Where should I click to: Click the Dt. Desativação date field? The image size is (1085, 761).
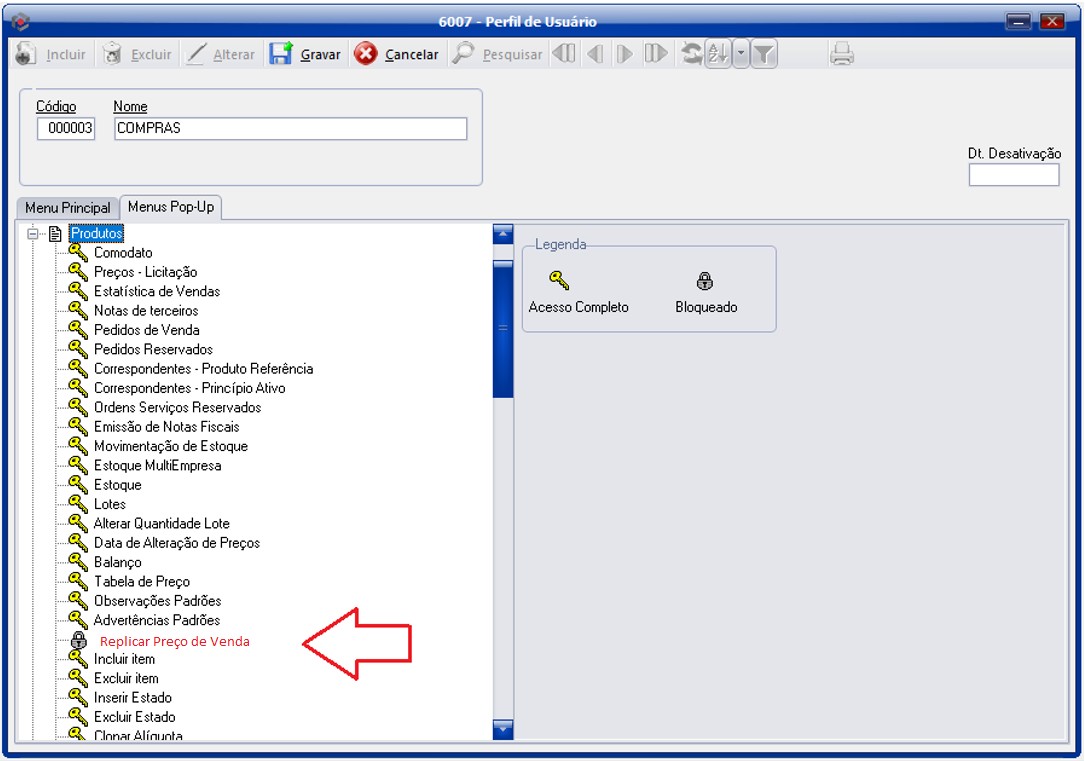pyautogui.click(x=1013, y=175)
